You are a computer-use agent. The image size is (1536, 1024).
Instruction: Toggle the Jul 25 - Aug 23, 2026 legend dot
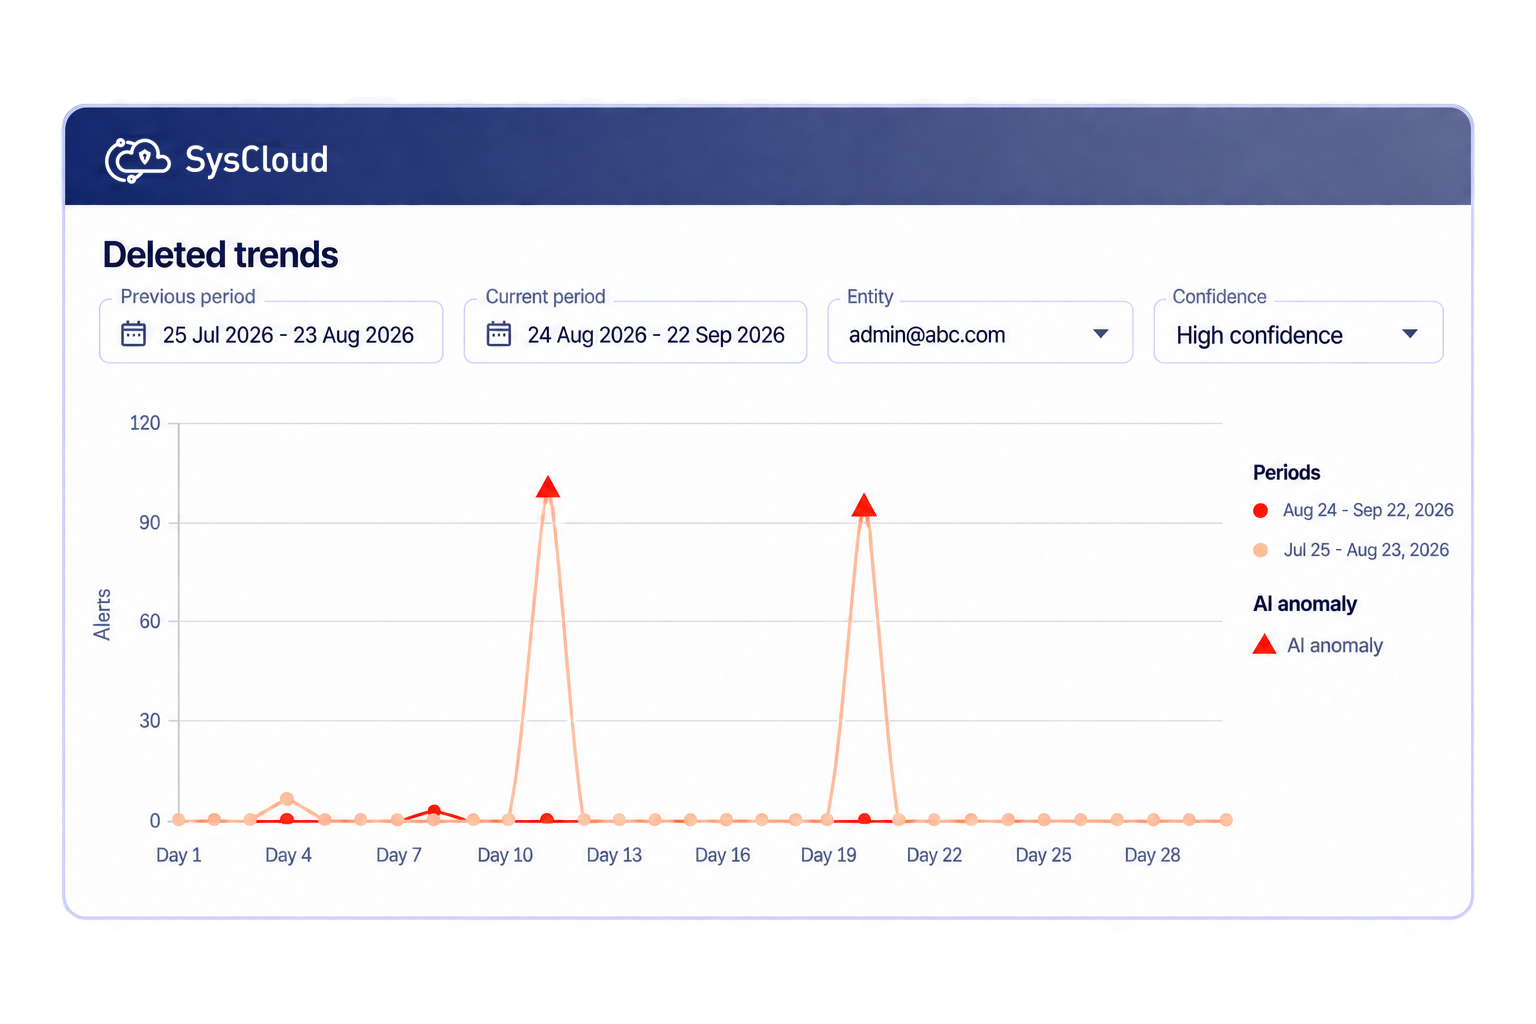(x=1261, y=550)
